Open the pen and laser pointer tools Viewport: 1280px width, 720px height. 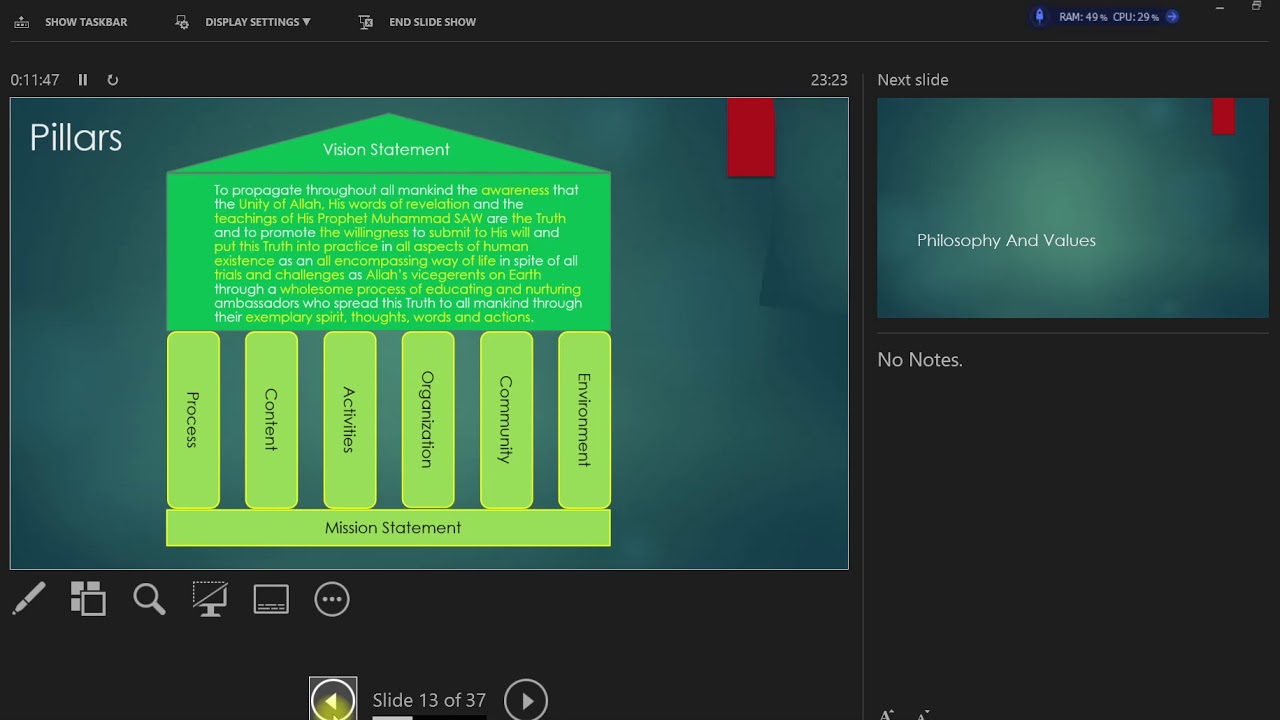[29, 599]
